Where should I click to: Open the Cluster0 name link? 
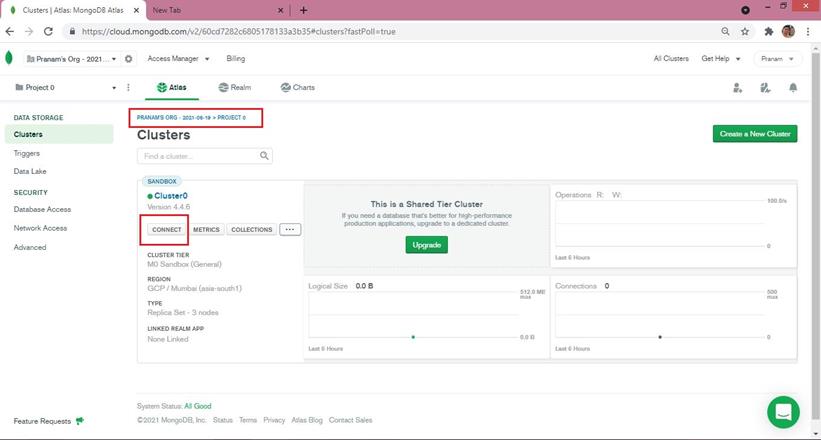click(171, 196)
